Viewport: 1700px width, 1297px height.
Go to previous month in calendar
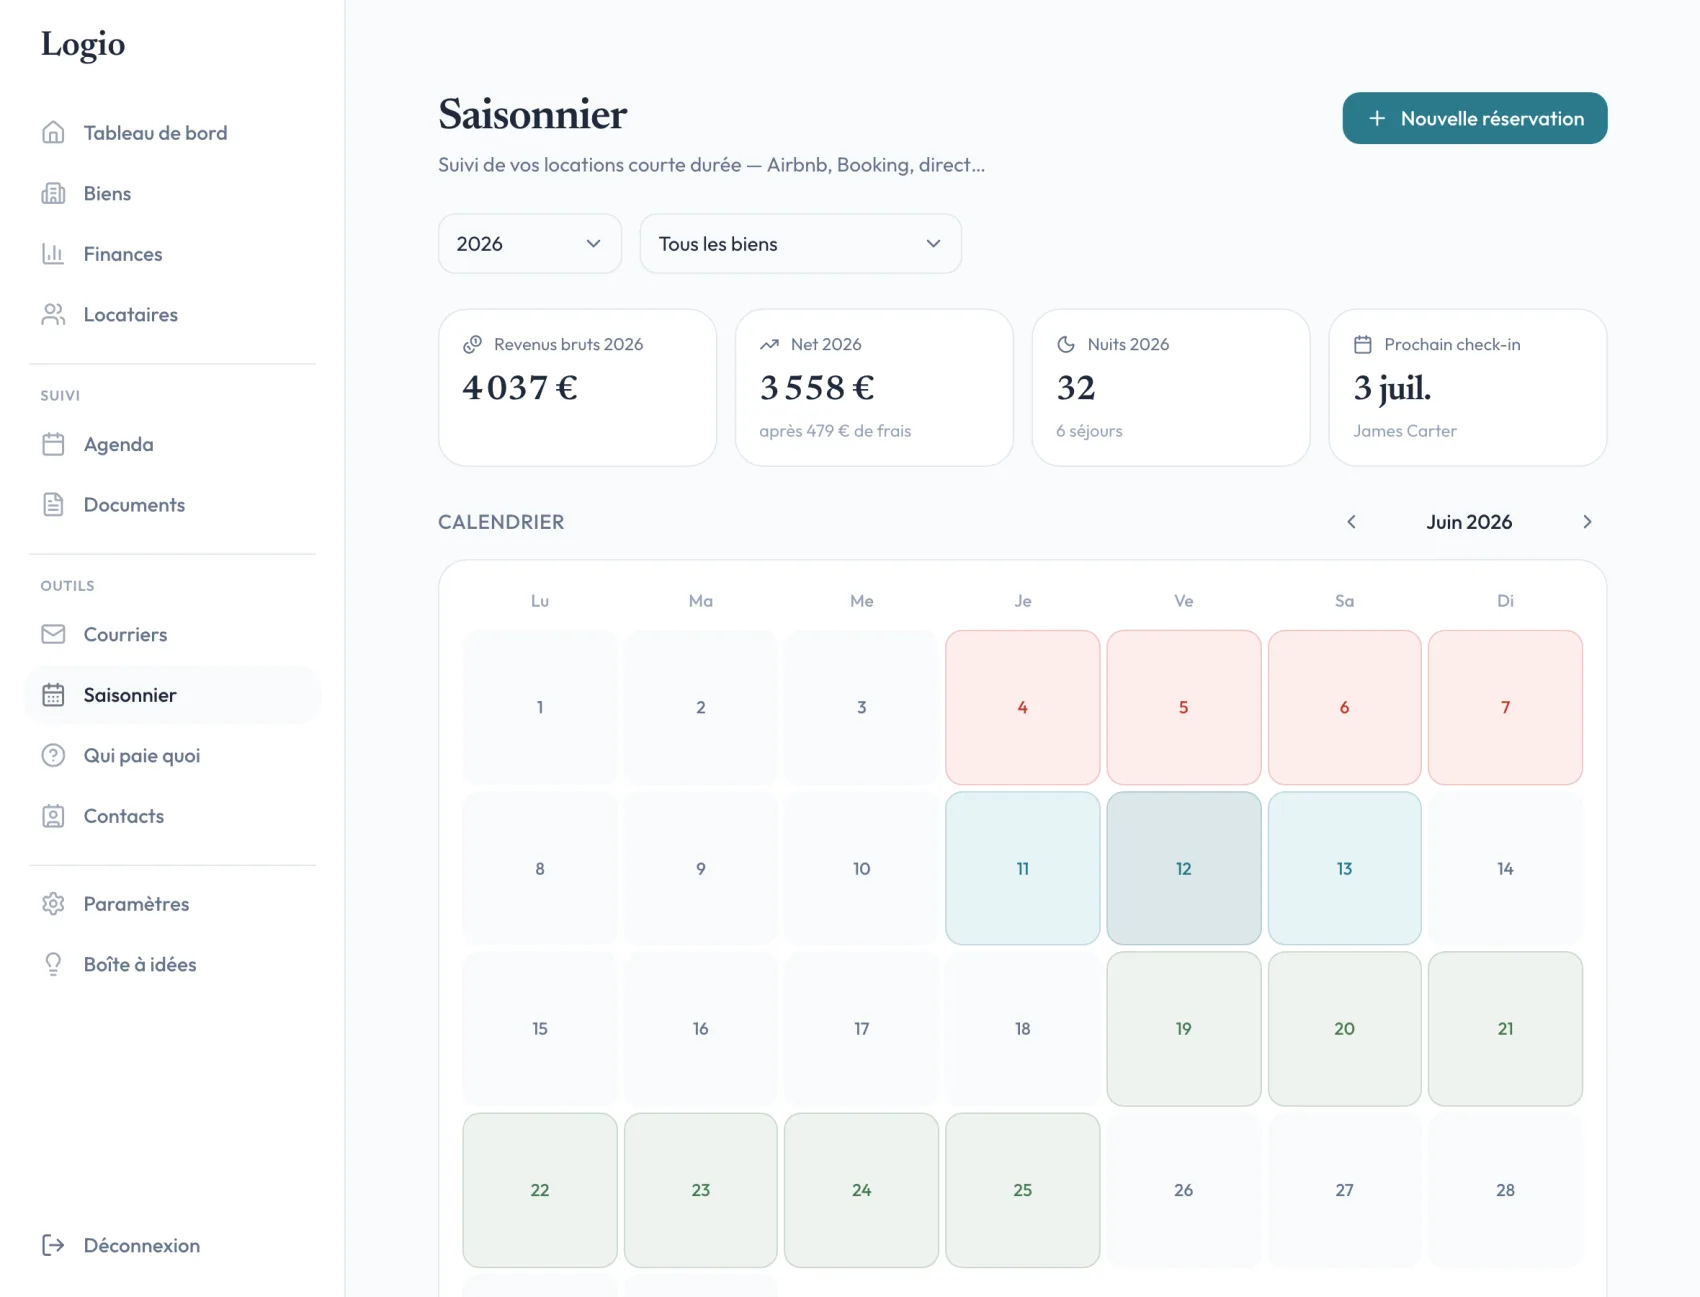coord(1351,522)
